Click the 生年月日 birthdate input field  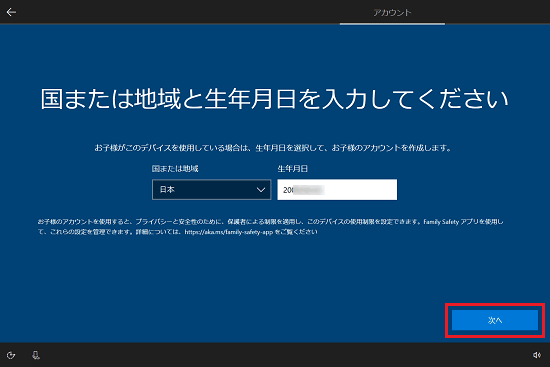(337, 189)
